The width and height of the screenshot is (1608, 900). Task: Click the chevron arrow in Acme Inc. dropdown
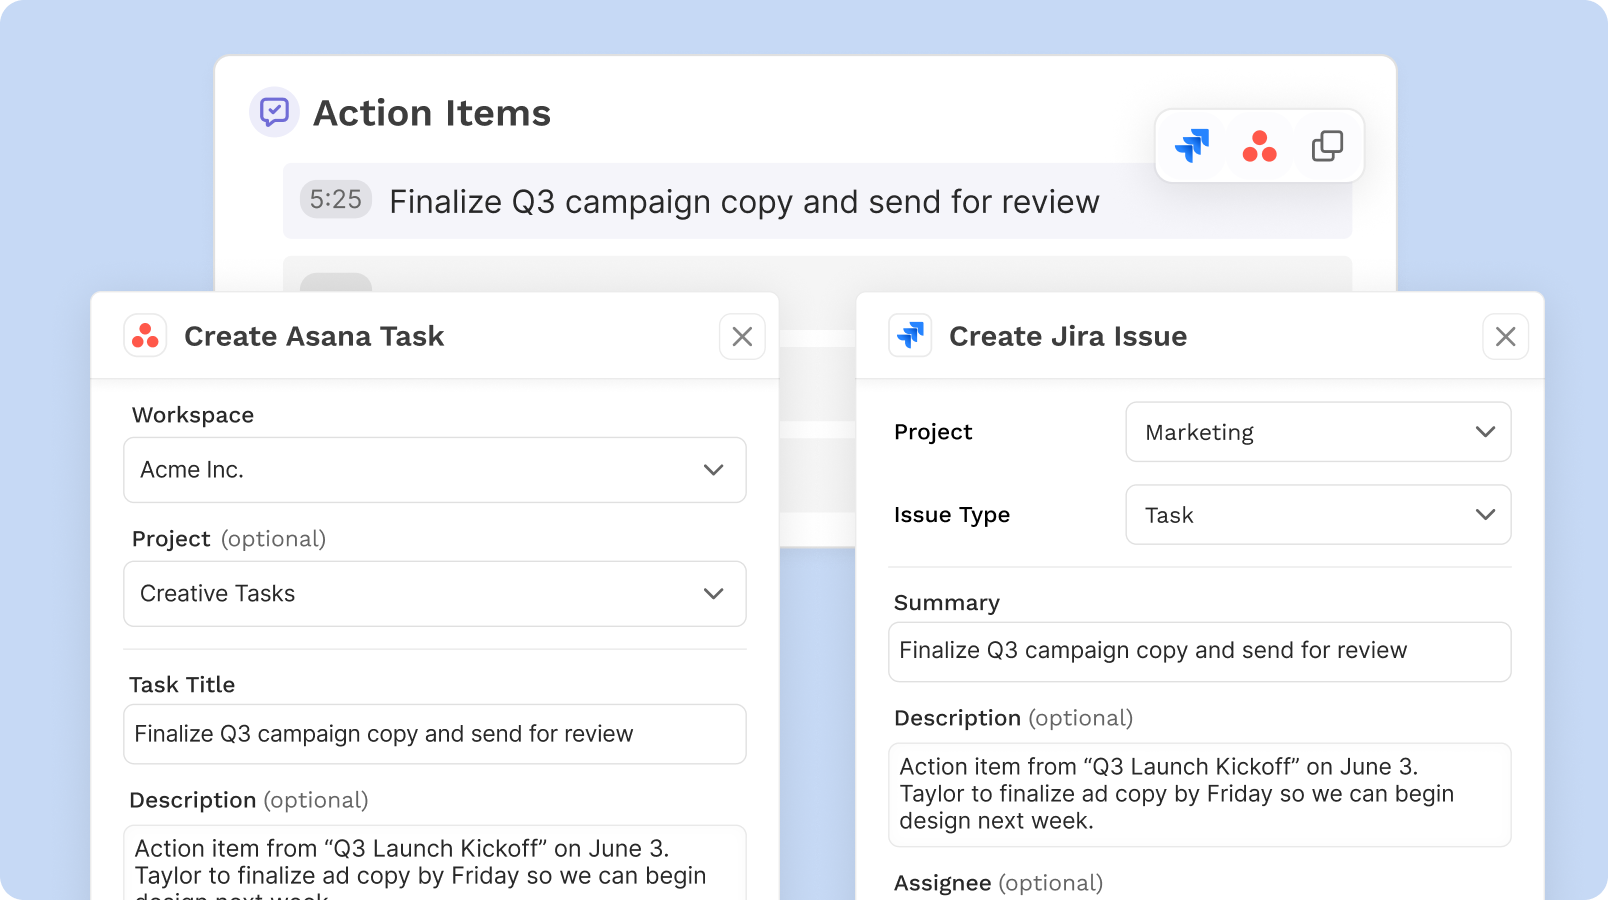click(x=713, y=470)
